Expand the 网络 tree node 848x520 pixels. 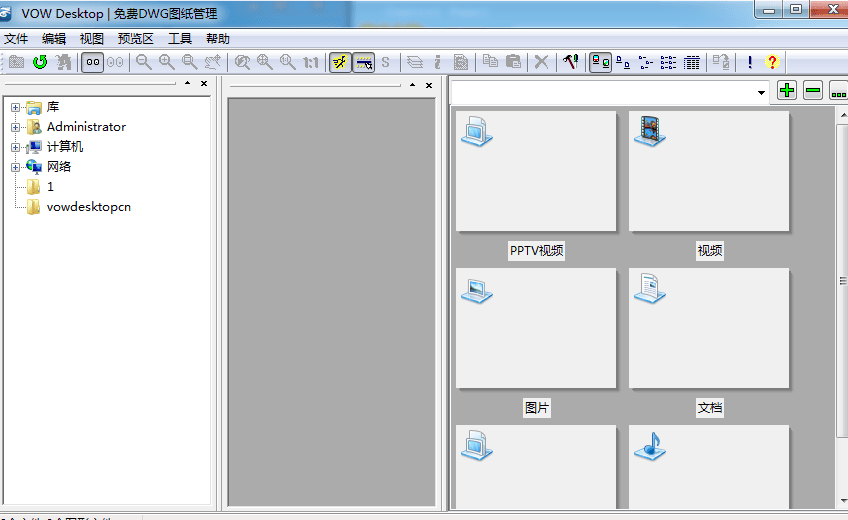point(15,167)
